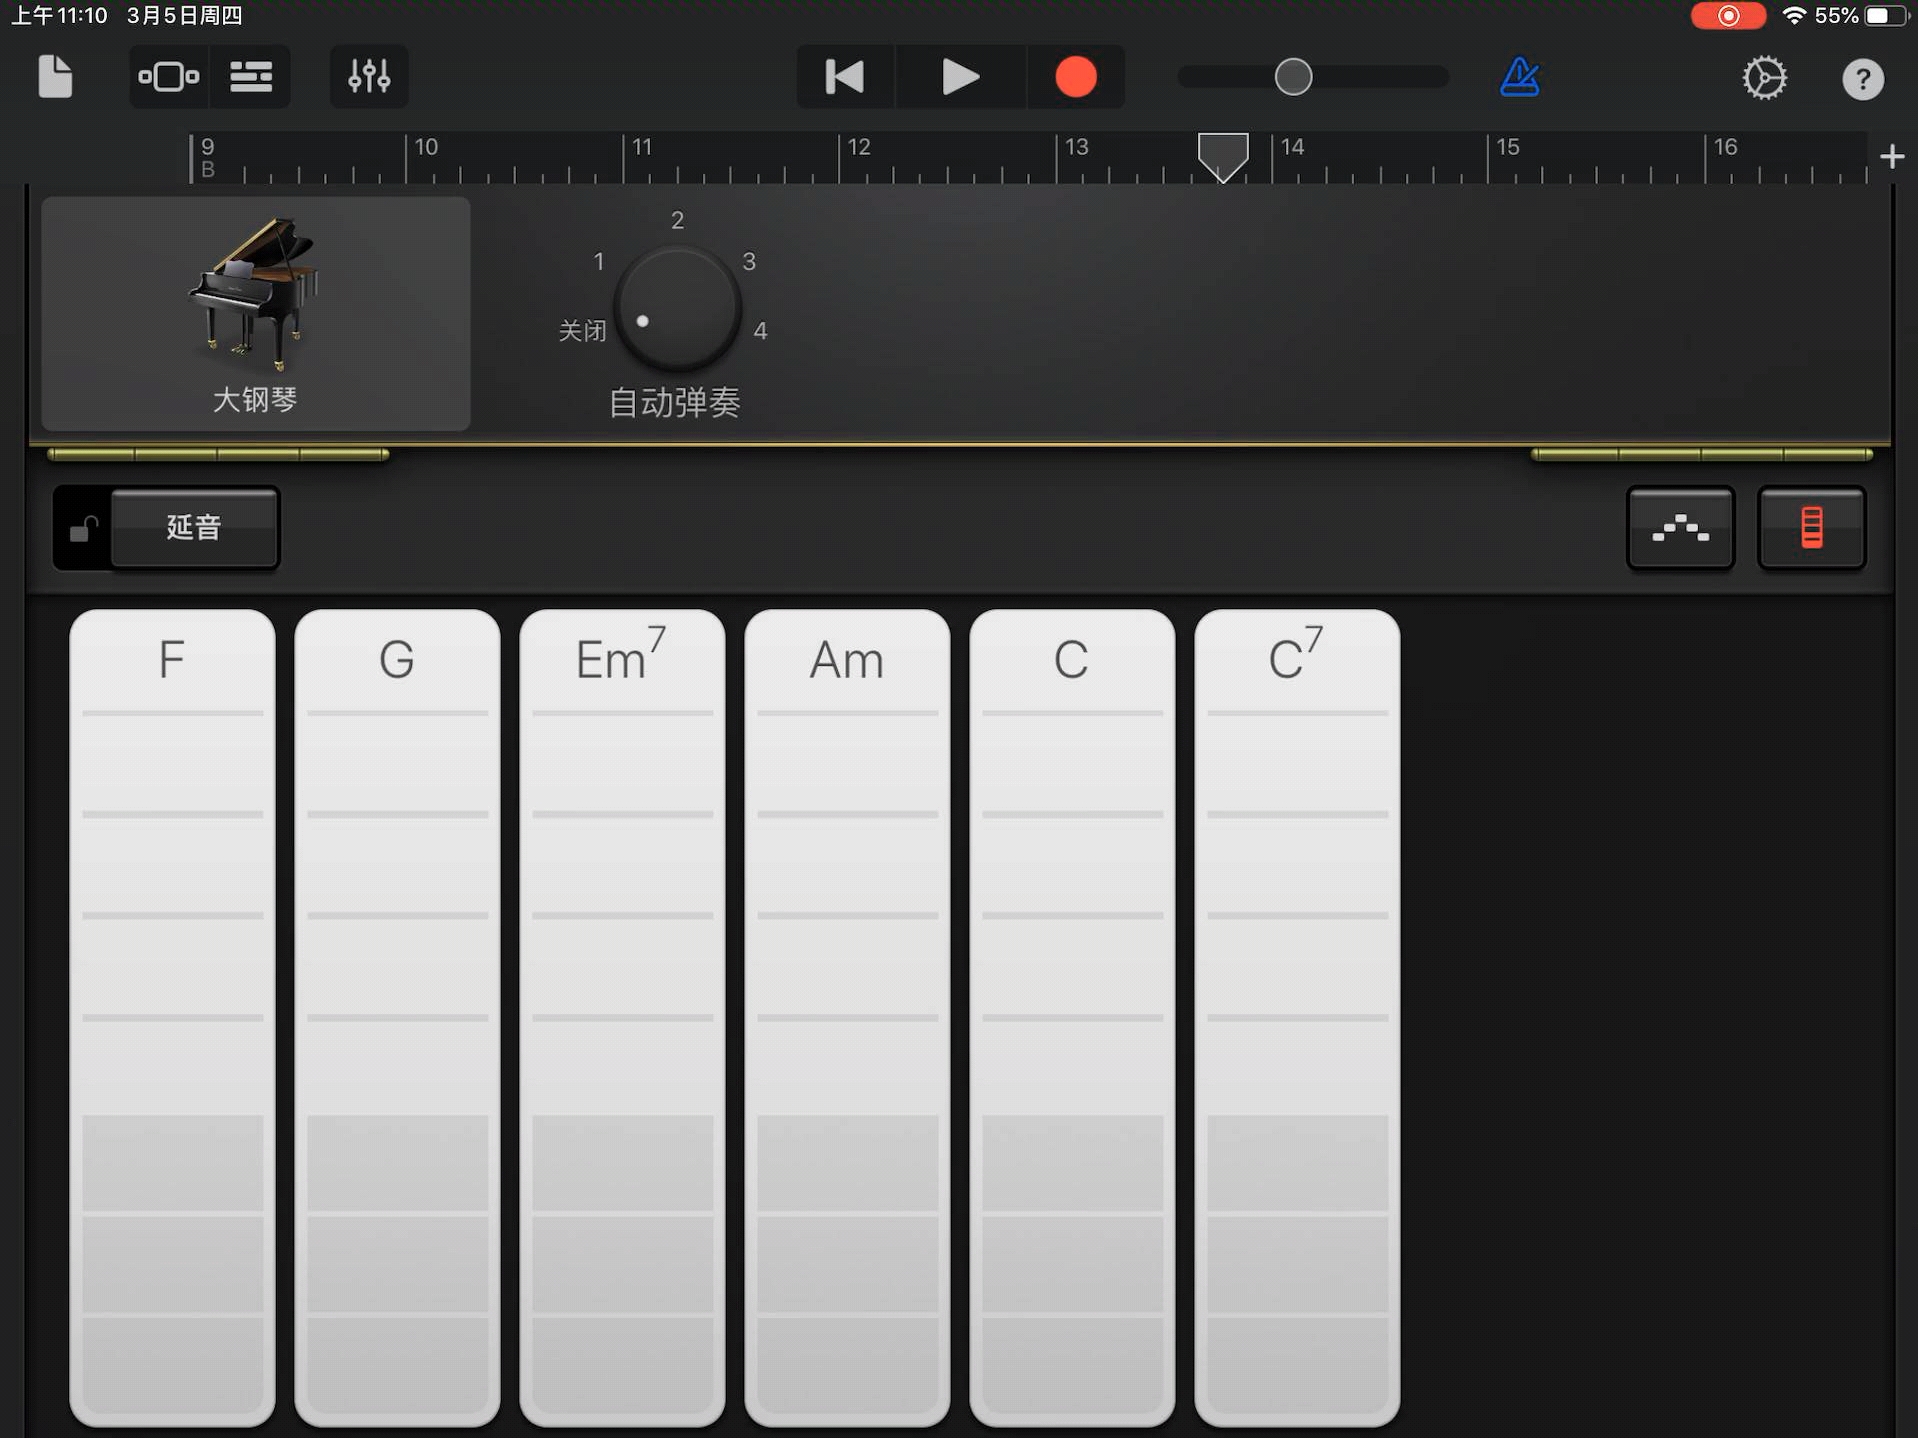1918x1438 pixels.
Task: Click the 自动弹奏 Autoplay knob
Action: click(677, 308)
